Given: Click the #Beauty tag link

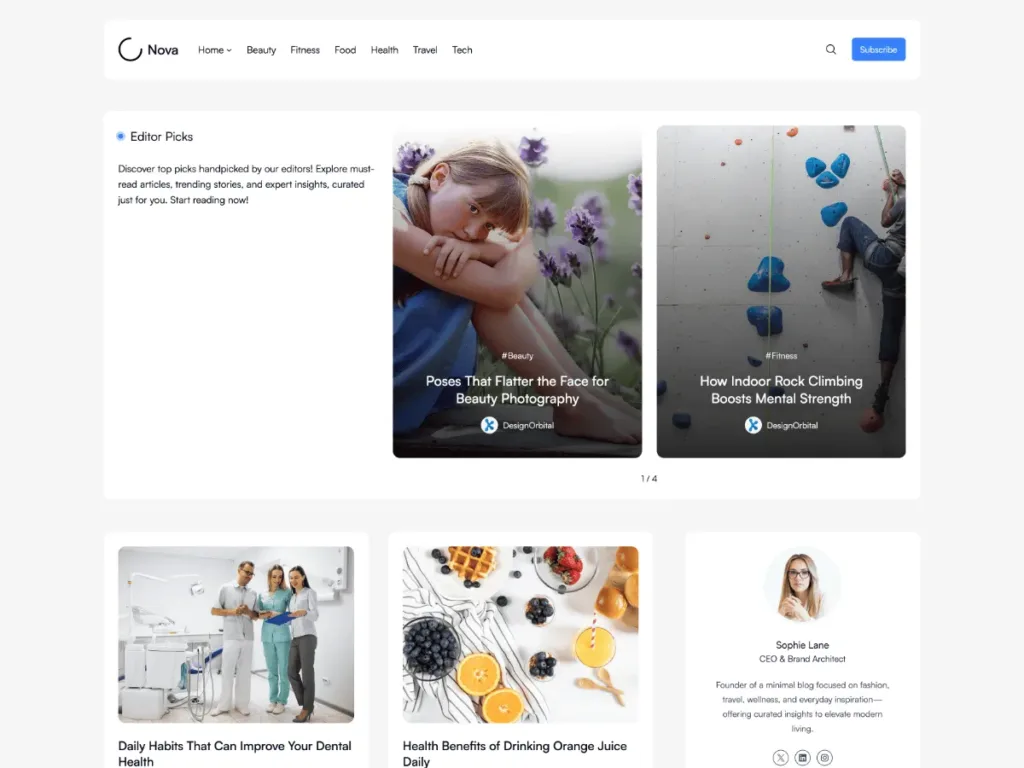Looking at the screenshot, I should (x=517, y=356).
